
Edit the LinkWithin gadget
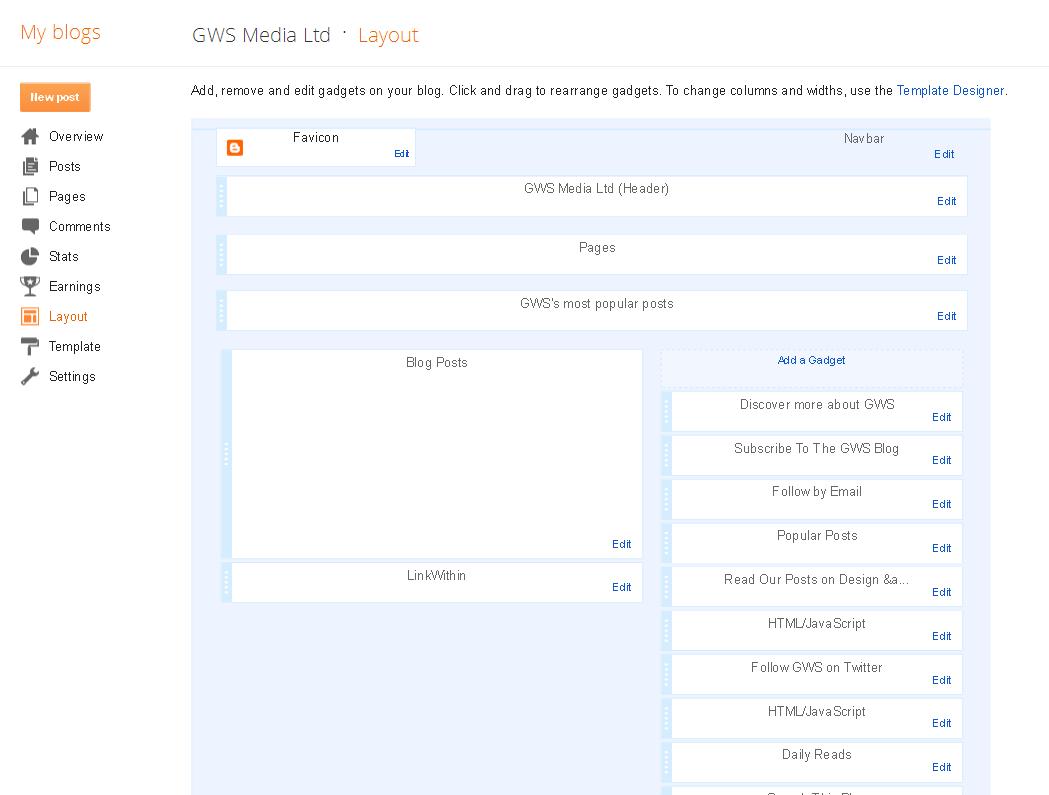click(x=622, y=588)
